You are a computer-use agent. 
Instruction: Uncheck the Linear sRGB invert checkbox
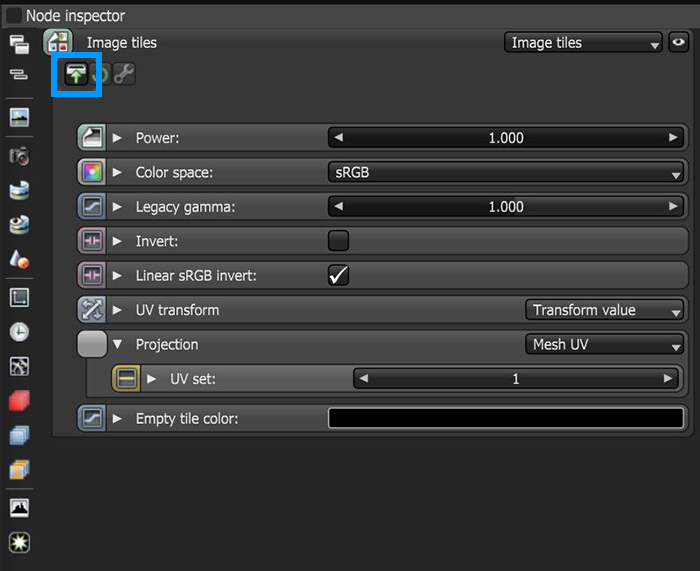(x=338, y=275)
